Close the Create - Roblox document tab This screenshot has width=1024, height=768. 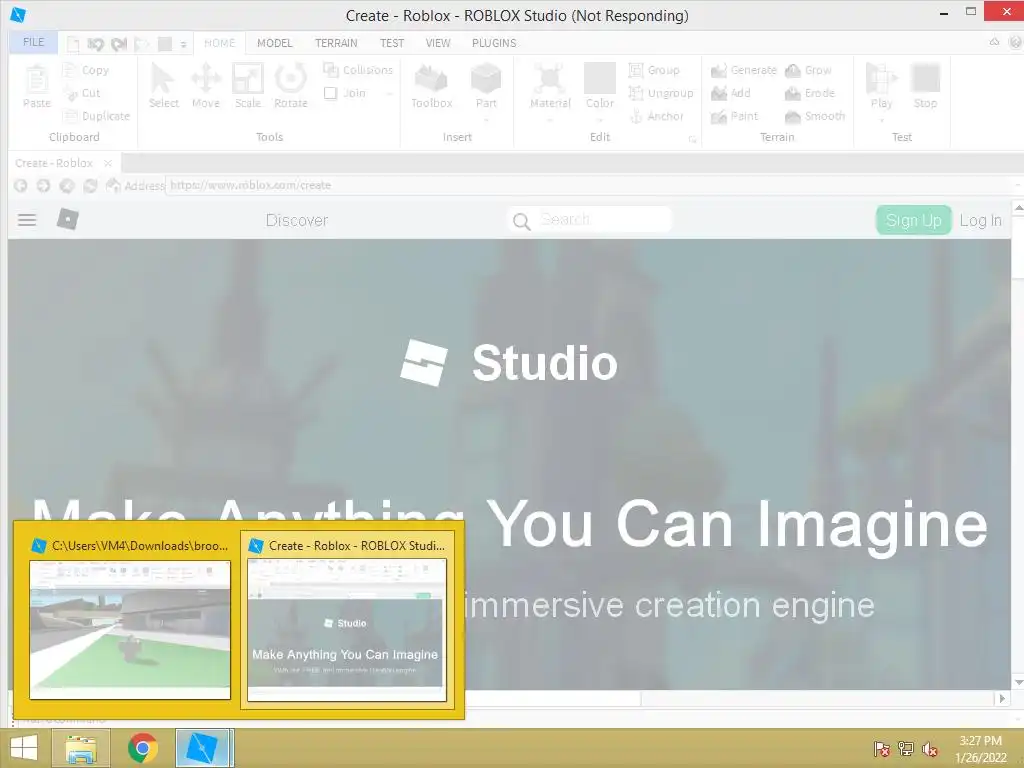tap(108, 163)
